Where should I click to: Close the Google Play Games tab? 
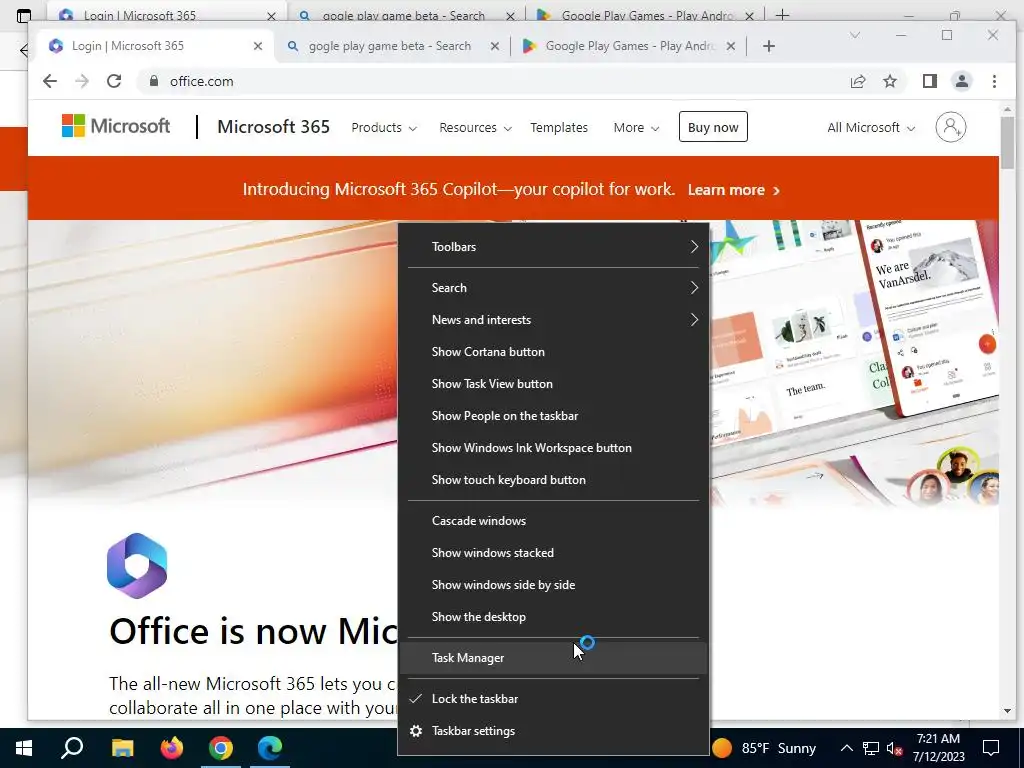coord(731,46)
